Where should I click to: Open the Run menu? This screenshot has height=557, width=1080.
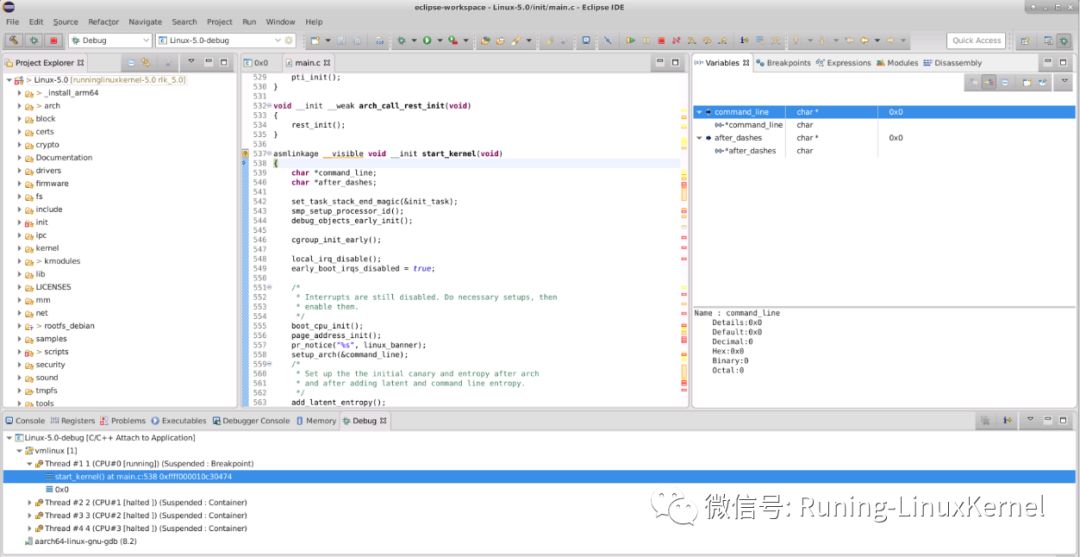tap(249, 21)
